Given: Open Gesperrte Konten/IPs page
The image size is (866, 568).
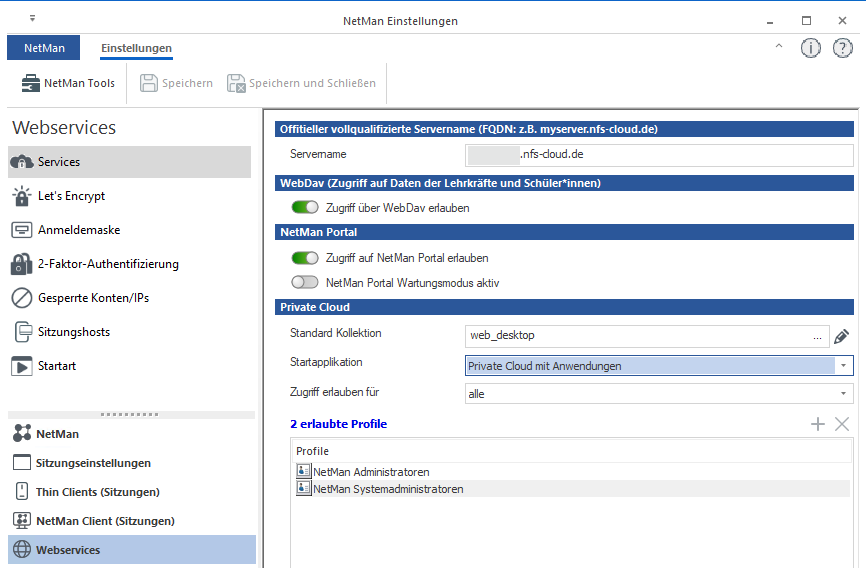Looking at the screenshot, I should [x=93, y=298].
